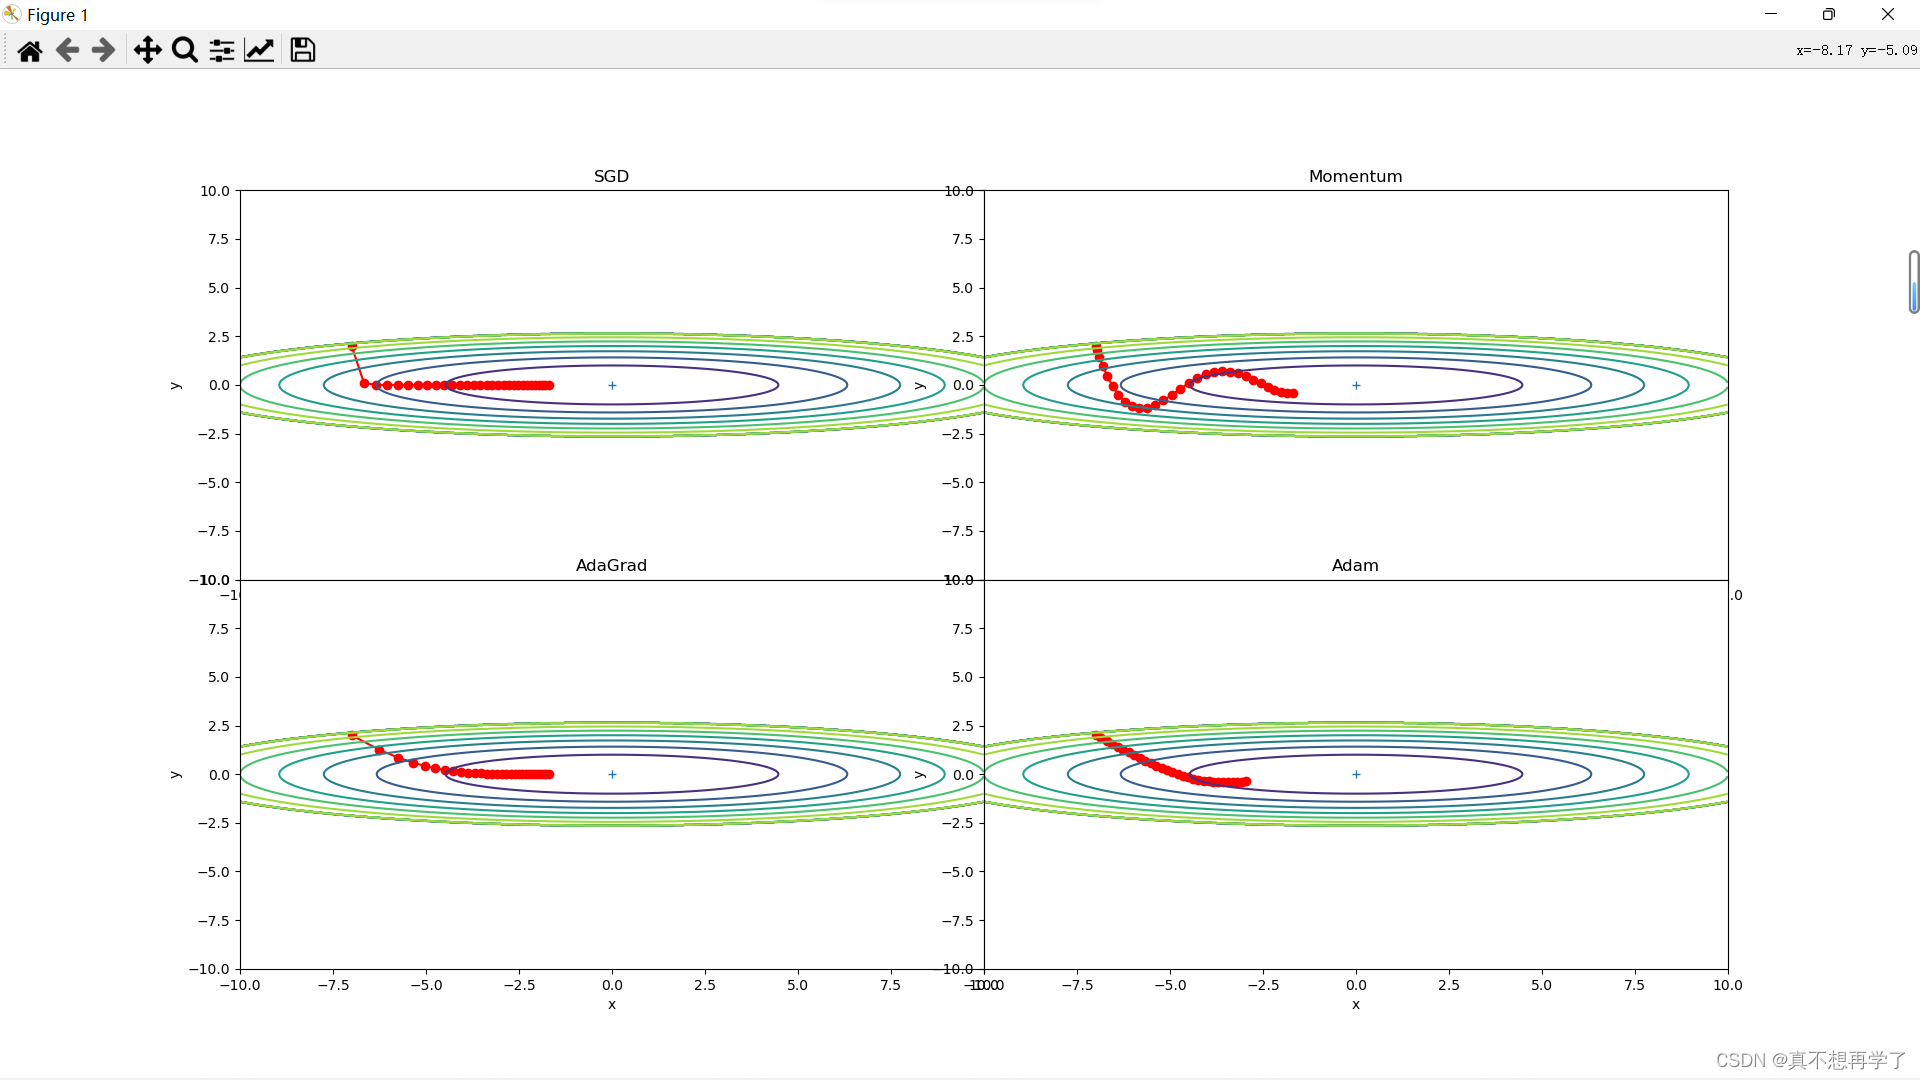Click the x axis label under Adam
The width and height of the screenshot is (1920, 1080).
(x=1356, y=1004)
